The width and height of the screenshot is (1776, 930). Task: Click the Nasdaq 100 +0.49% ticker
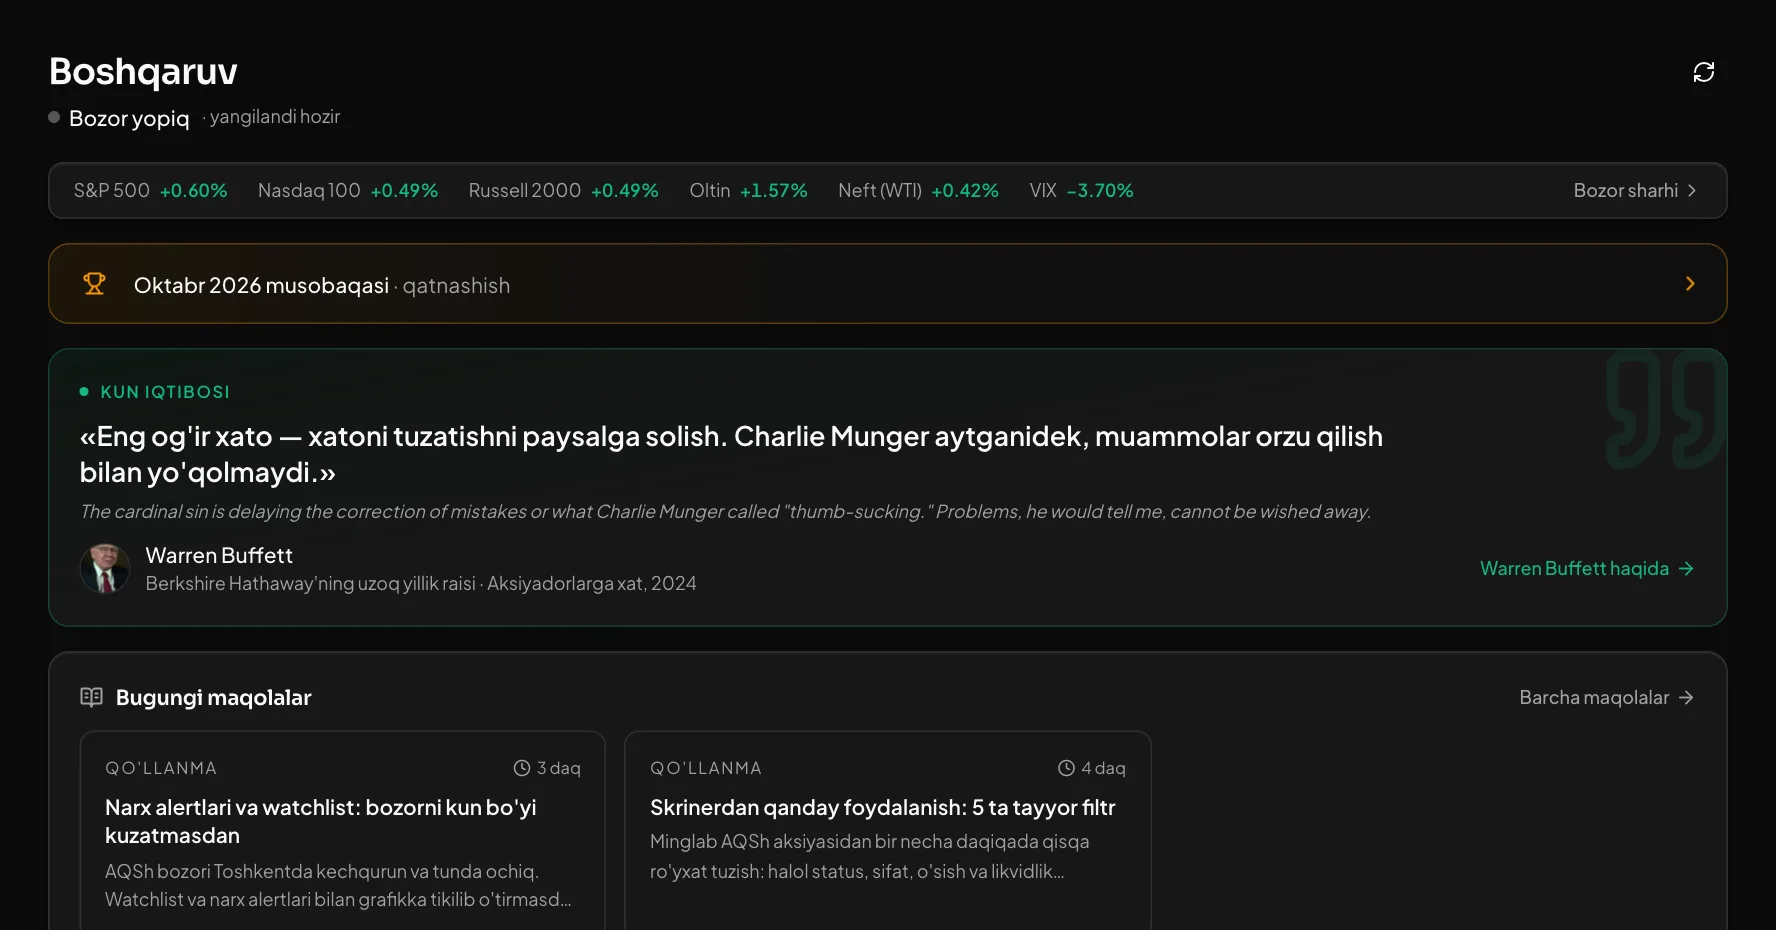(x=348, y=190)
